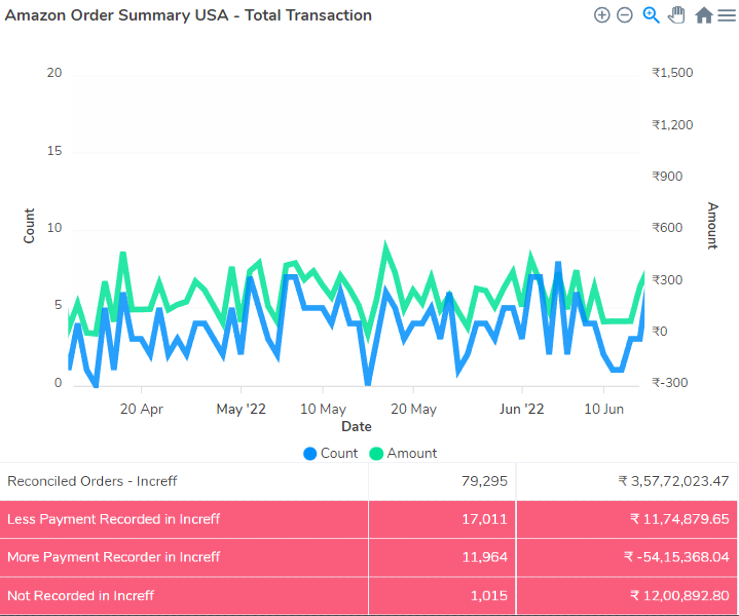The height and width of the screenshot is (616, 739).
Task: Click the ₹1,200 amount axis label
Action: [673, 125]
